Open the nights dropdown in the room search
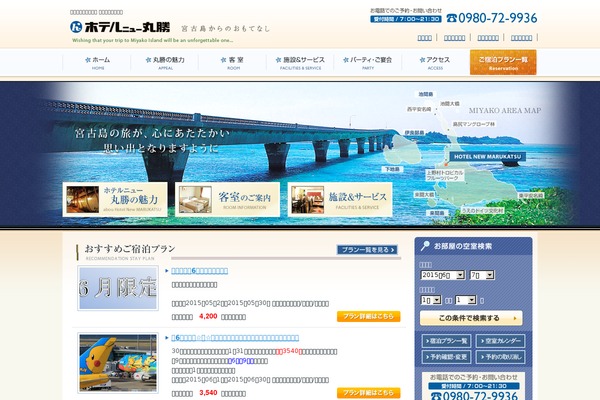600x400 pixels. click(431, 300)
